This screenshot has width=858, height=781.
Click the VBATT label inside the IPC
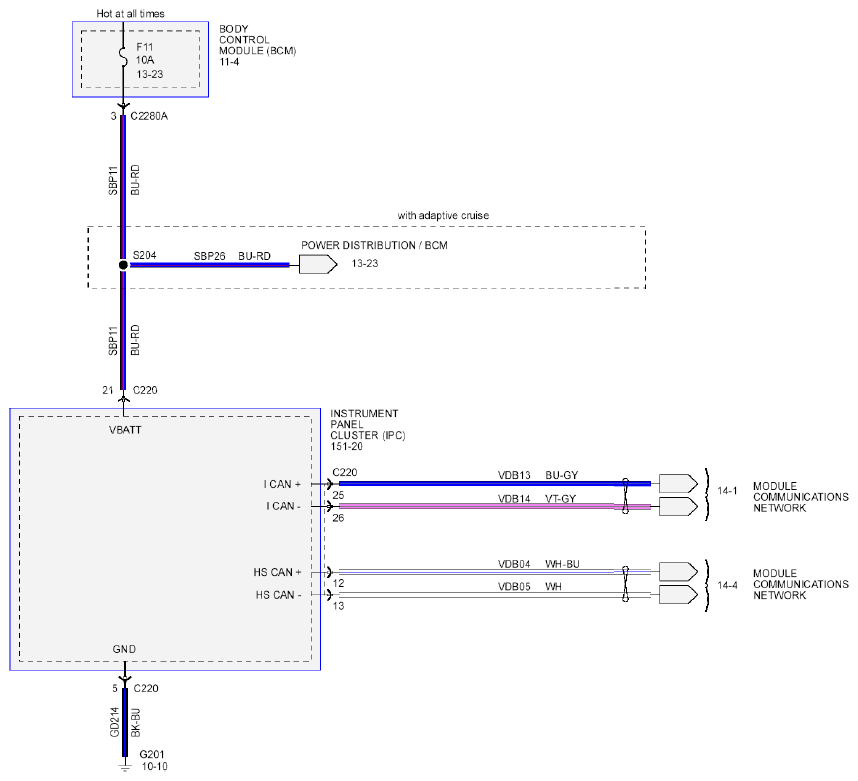pos(125,430)
